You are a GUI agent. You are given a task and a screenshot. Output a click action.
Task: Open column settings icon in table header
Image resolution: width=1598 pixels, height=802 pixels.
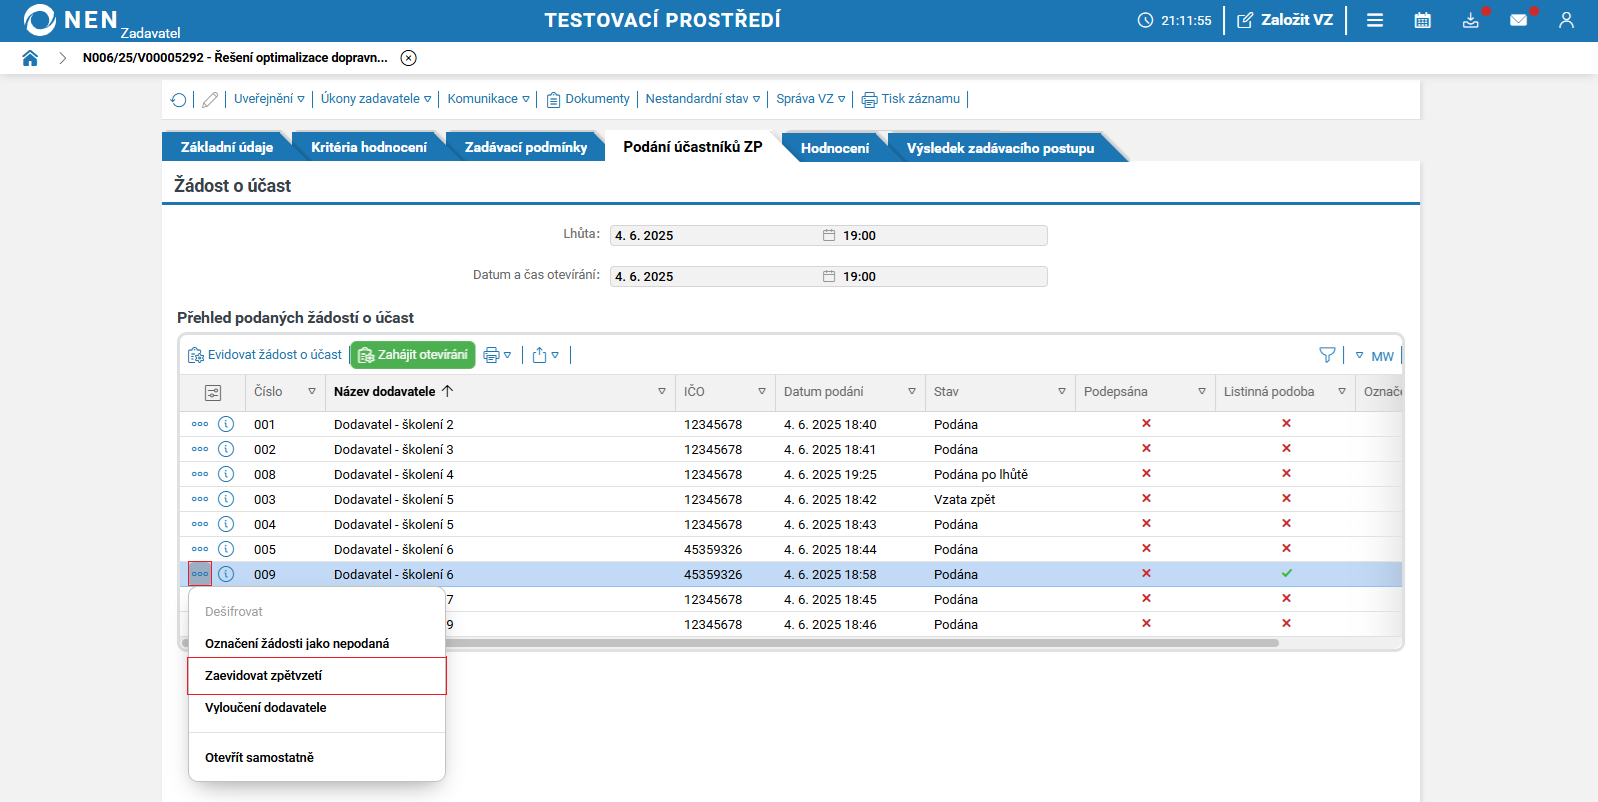coord(213,392)
